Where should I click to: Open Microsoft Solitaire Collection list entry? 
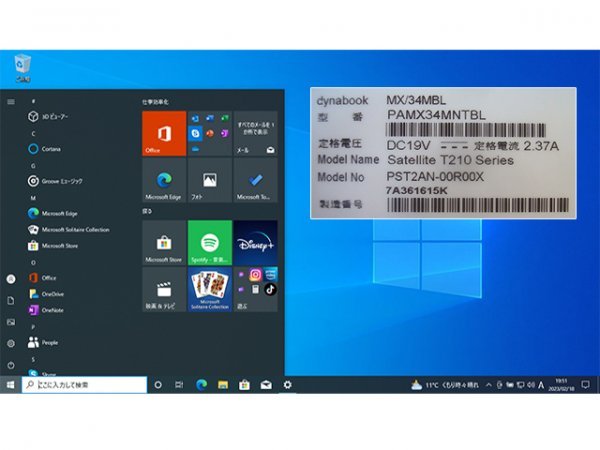[68, 230]
